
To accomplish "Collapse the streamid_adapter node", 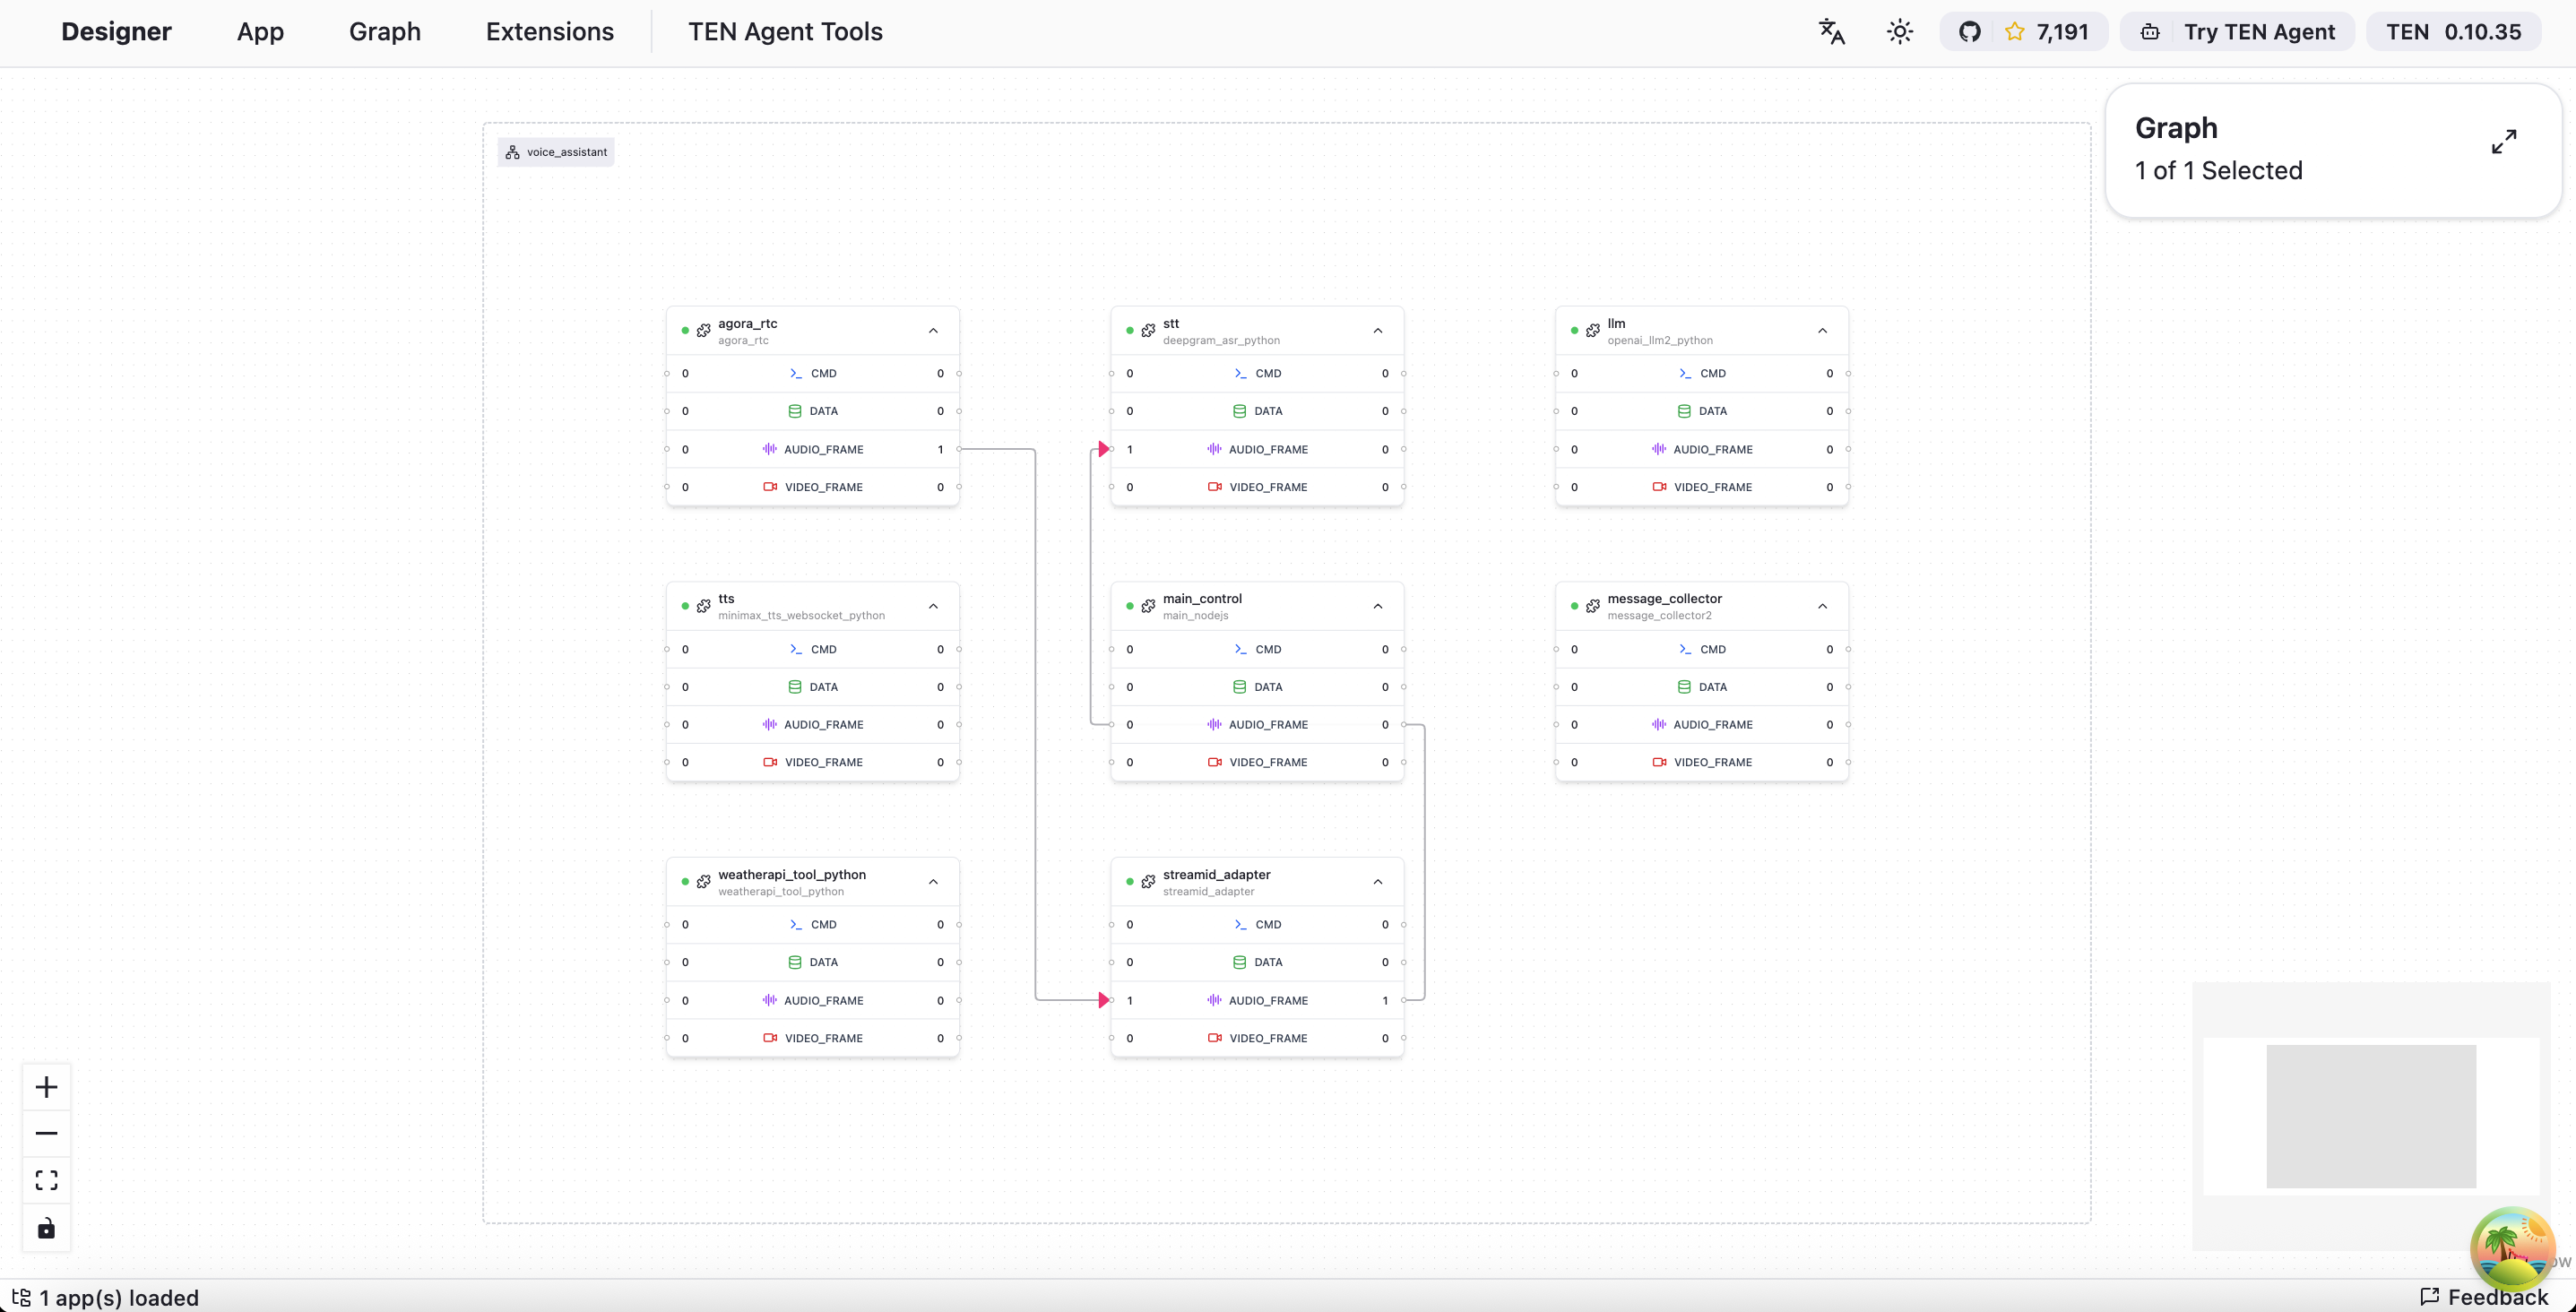I will [1377, 882].
